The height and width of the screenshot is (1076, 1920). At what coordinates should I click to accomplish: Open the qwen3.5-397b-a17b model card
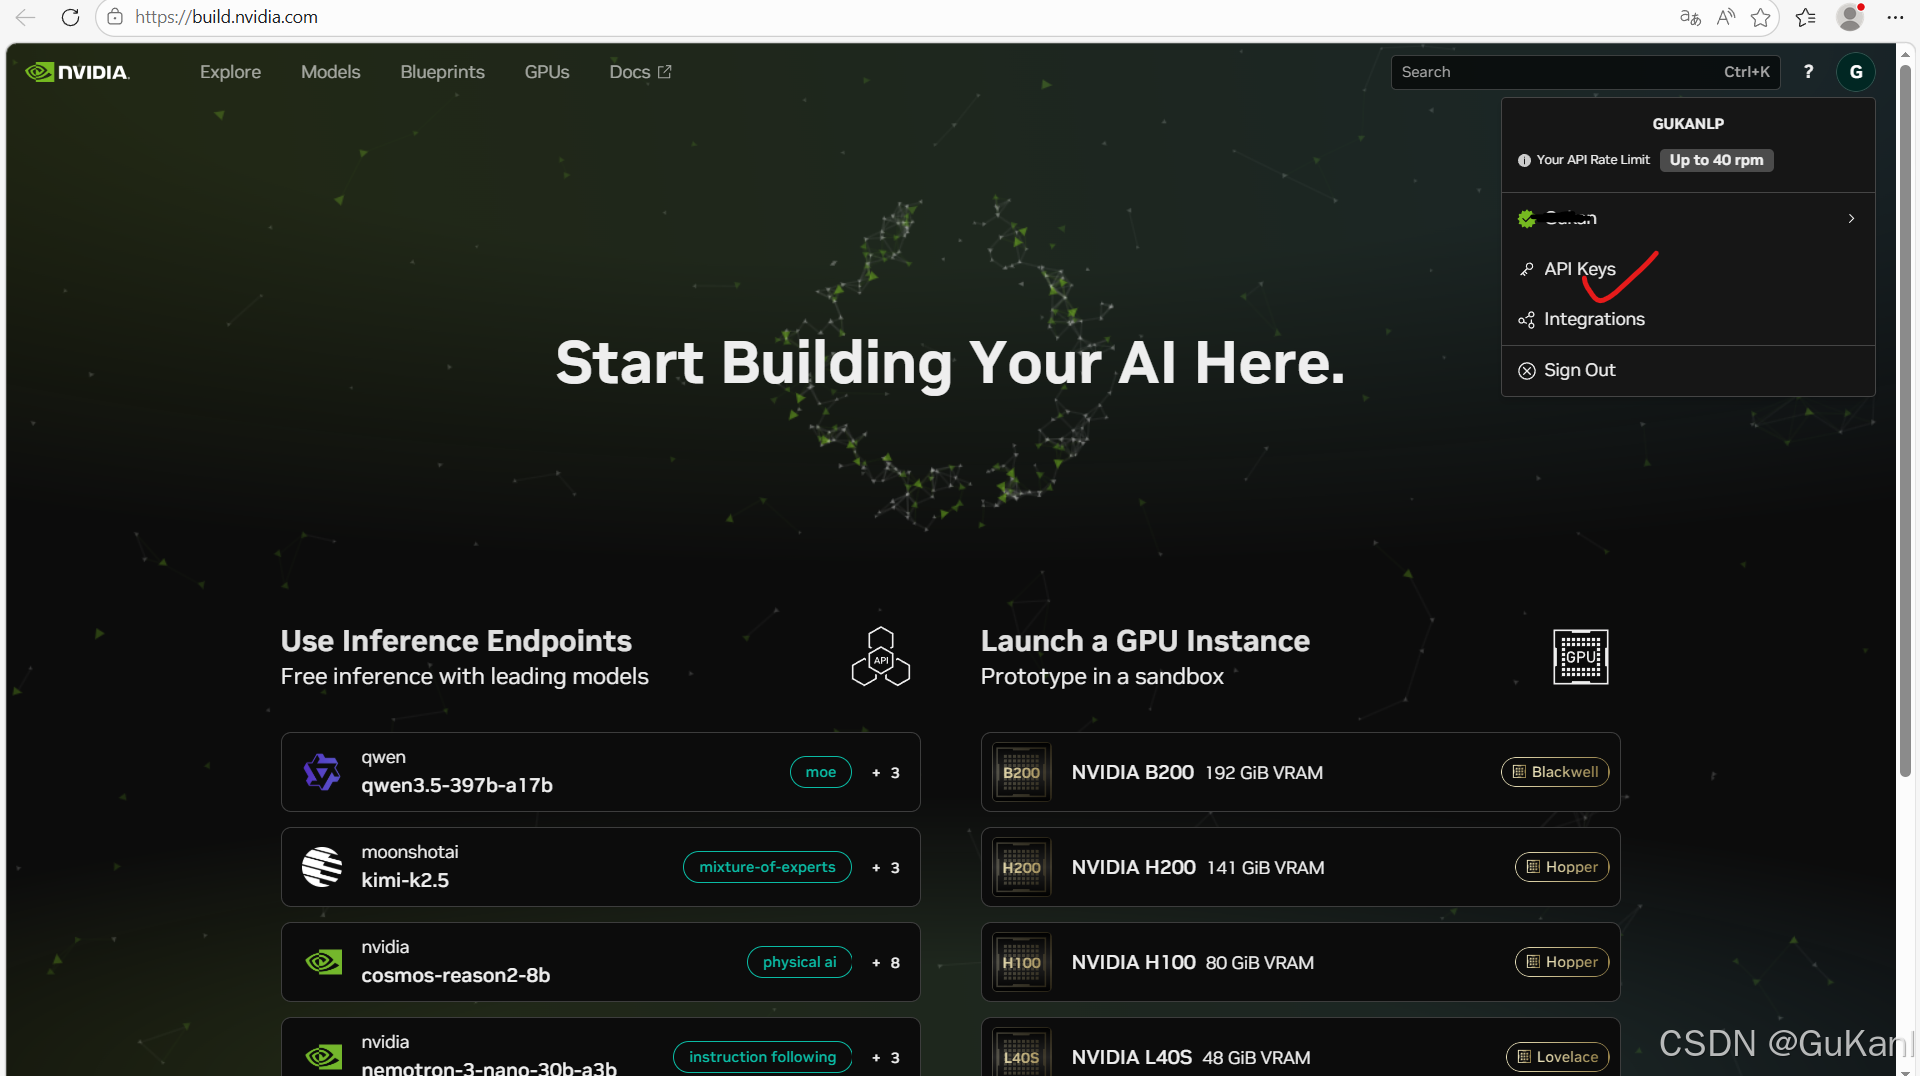600,772
